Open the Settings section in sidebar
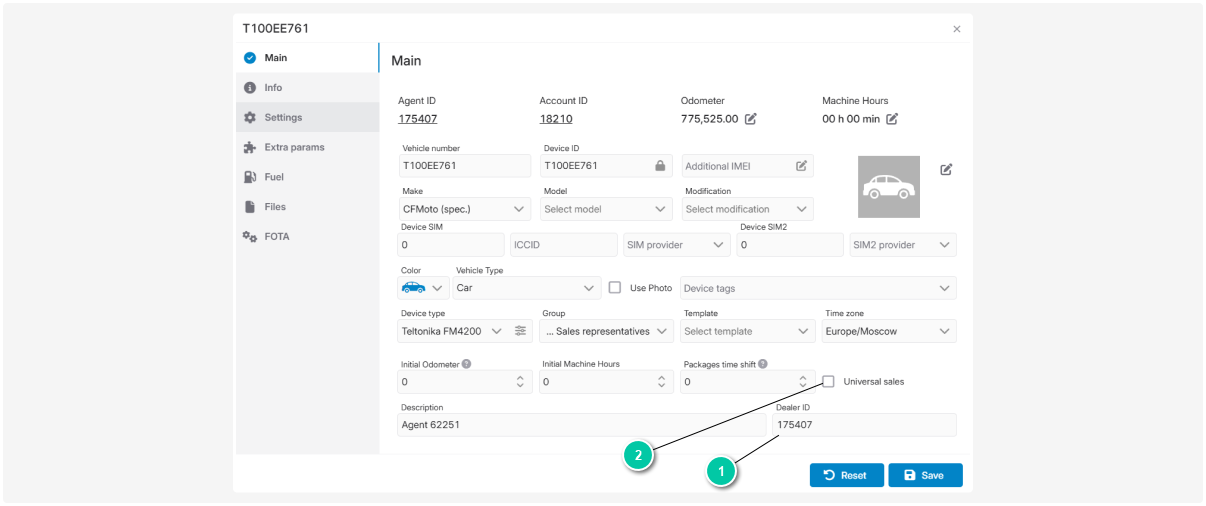The image size is (1206, 506). coord(283,117)
